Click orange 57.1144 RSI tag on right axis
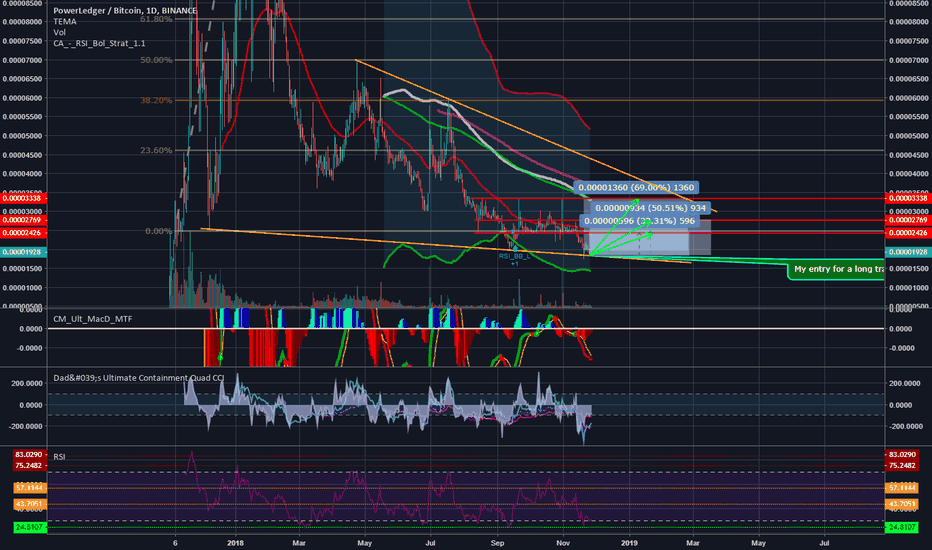This screenshot has width=932, height=550. 902,488
